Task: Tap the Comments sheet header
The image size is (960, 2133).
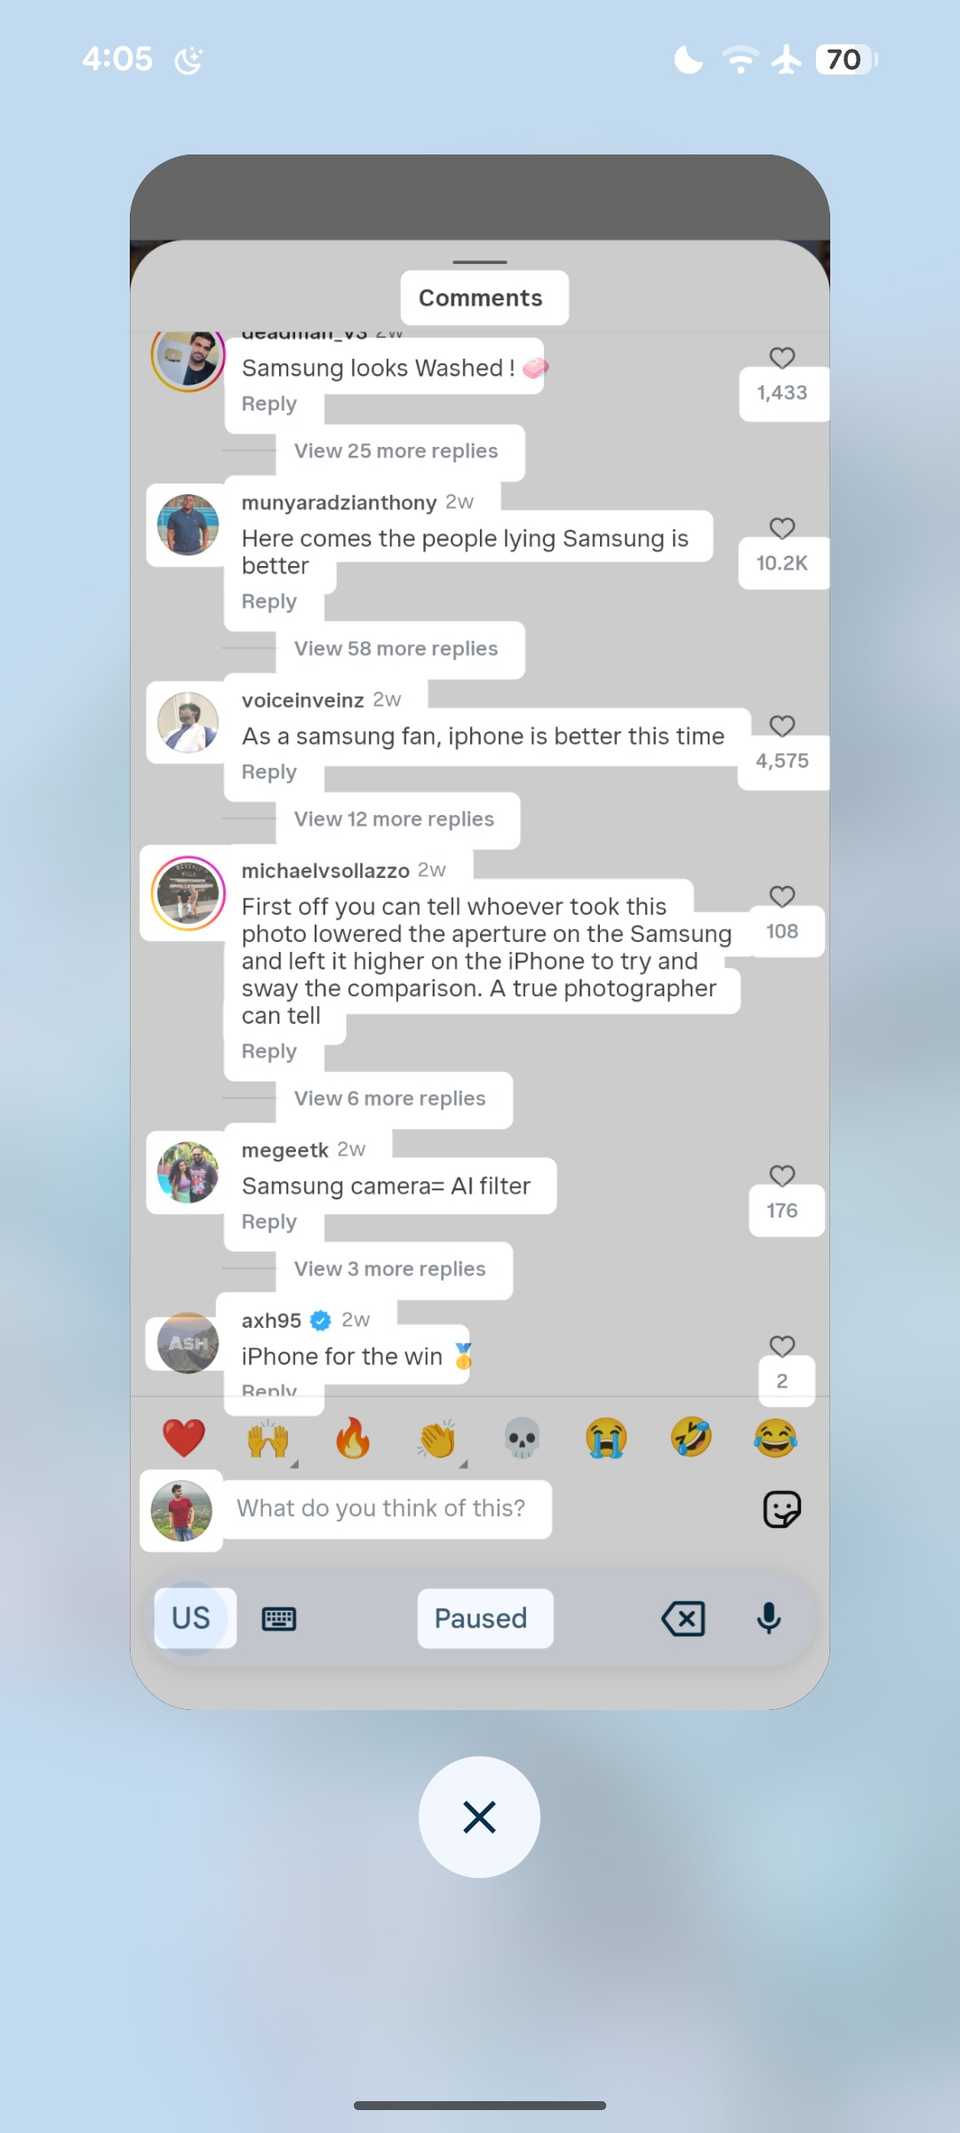Action: pyautogui.click(x=480, y=298)
